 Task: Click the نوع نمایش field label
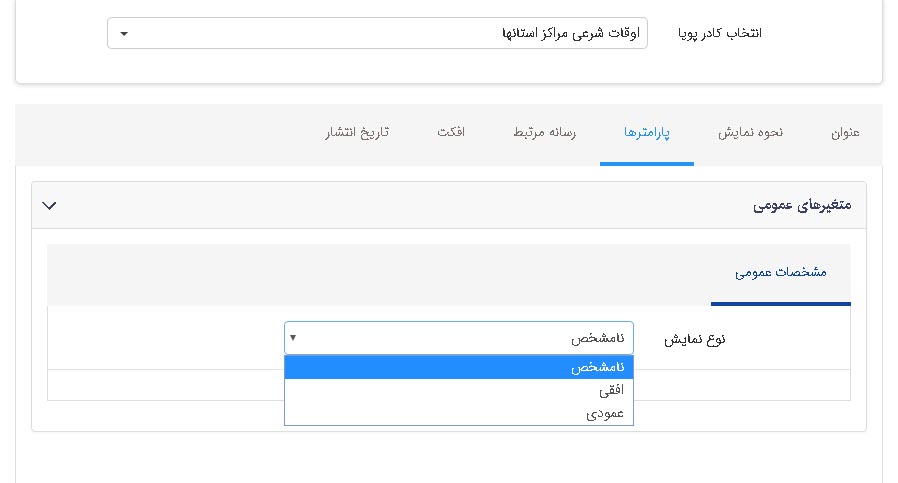695,339
